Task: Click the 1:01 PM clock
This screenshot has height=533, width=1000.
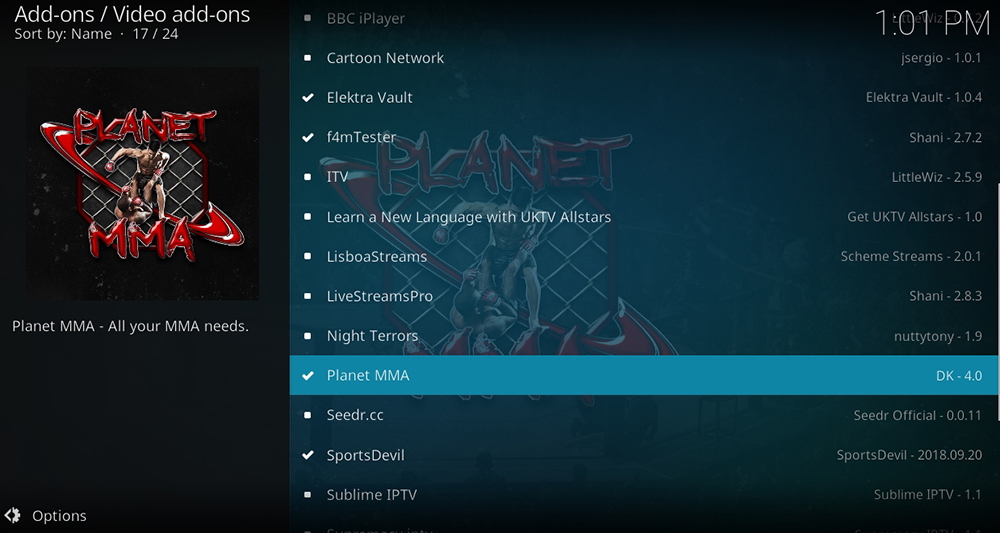Action: tap(932, 24)
